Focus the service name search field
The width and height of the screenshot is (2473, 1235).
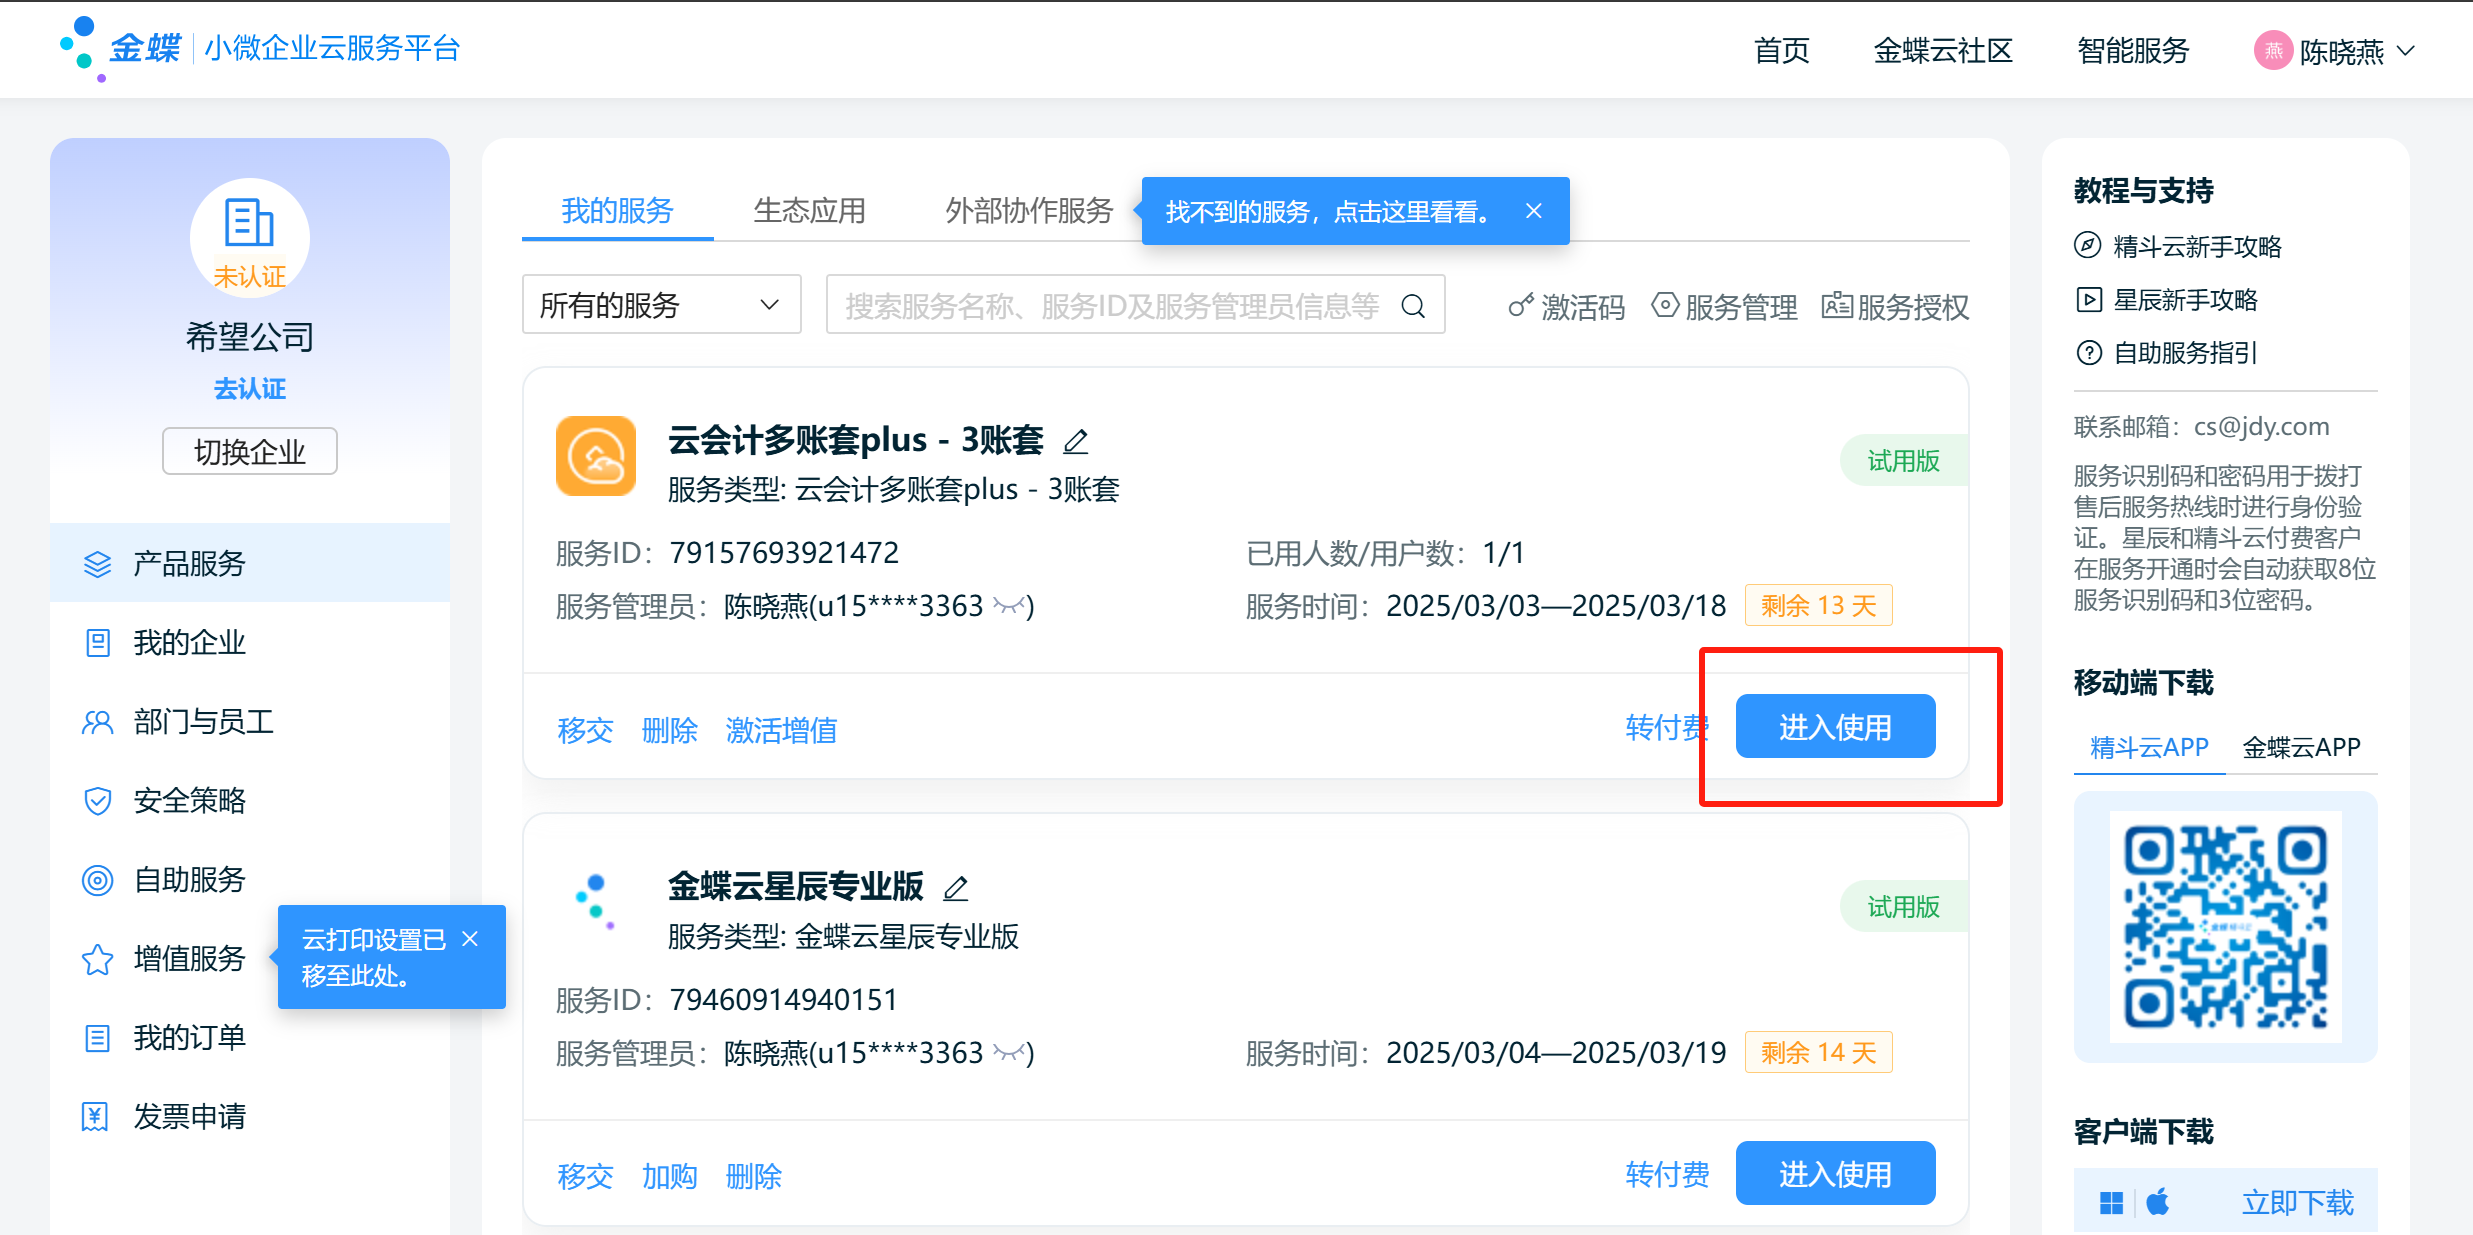click(1110, 306)
